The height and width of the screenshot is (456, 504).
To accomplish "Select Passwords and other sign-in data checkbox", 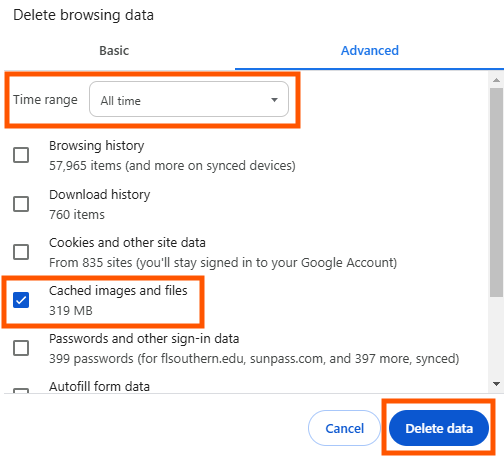I will point(21,348).
